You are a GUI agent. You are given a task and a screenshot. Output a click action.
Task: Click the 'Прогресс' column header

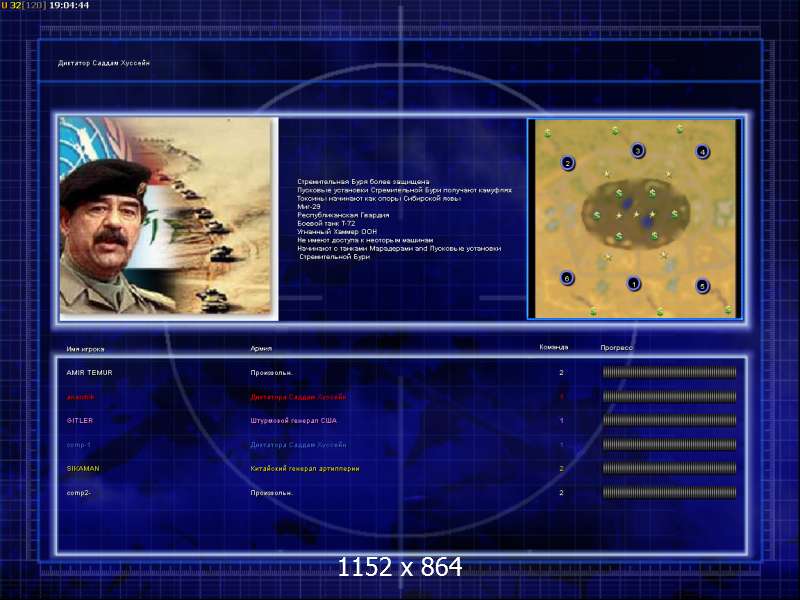tap(616, 347)
